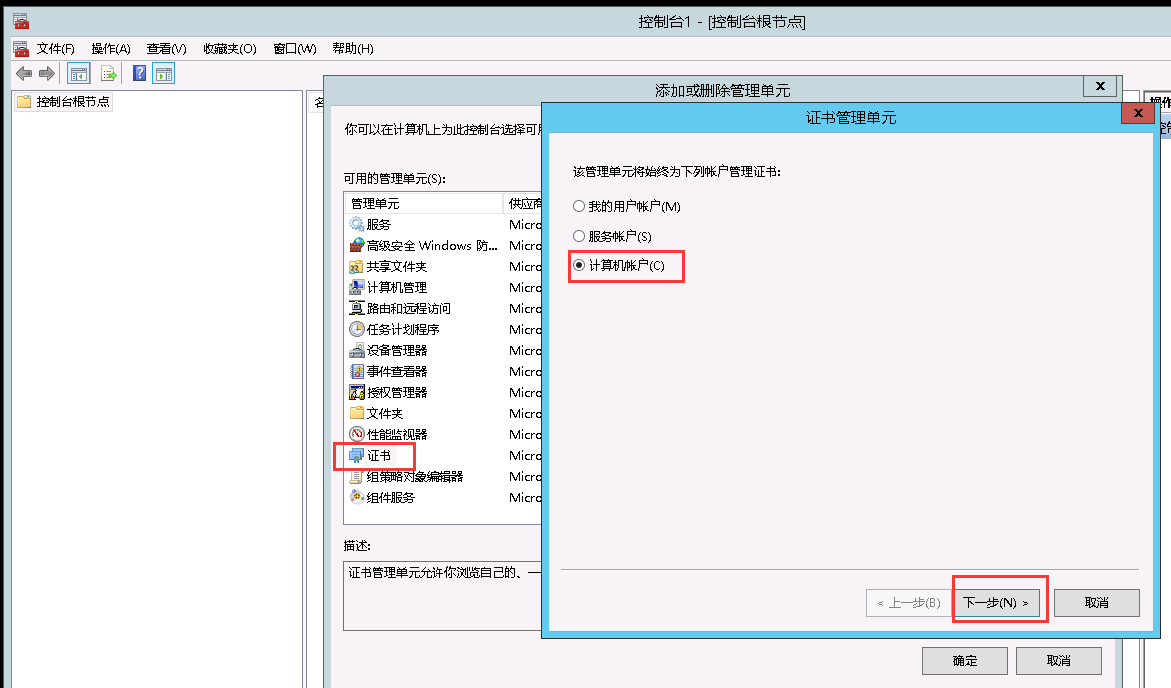Open the 收藏夹(O) menu

point(229,48)
